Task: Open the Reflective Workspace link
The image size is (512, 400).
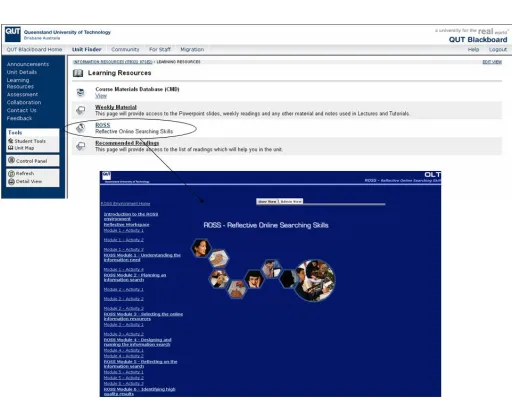Action: [x=126, y=225]
